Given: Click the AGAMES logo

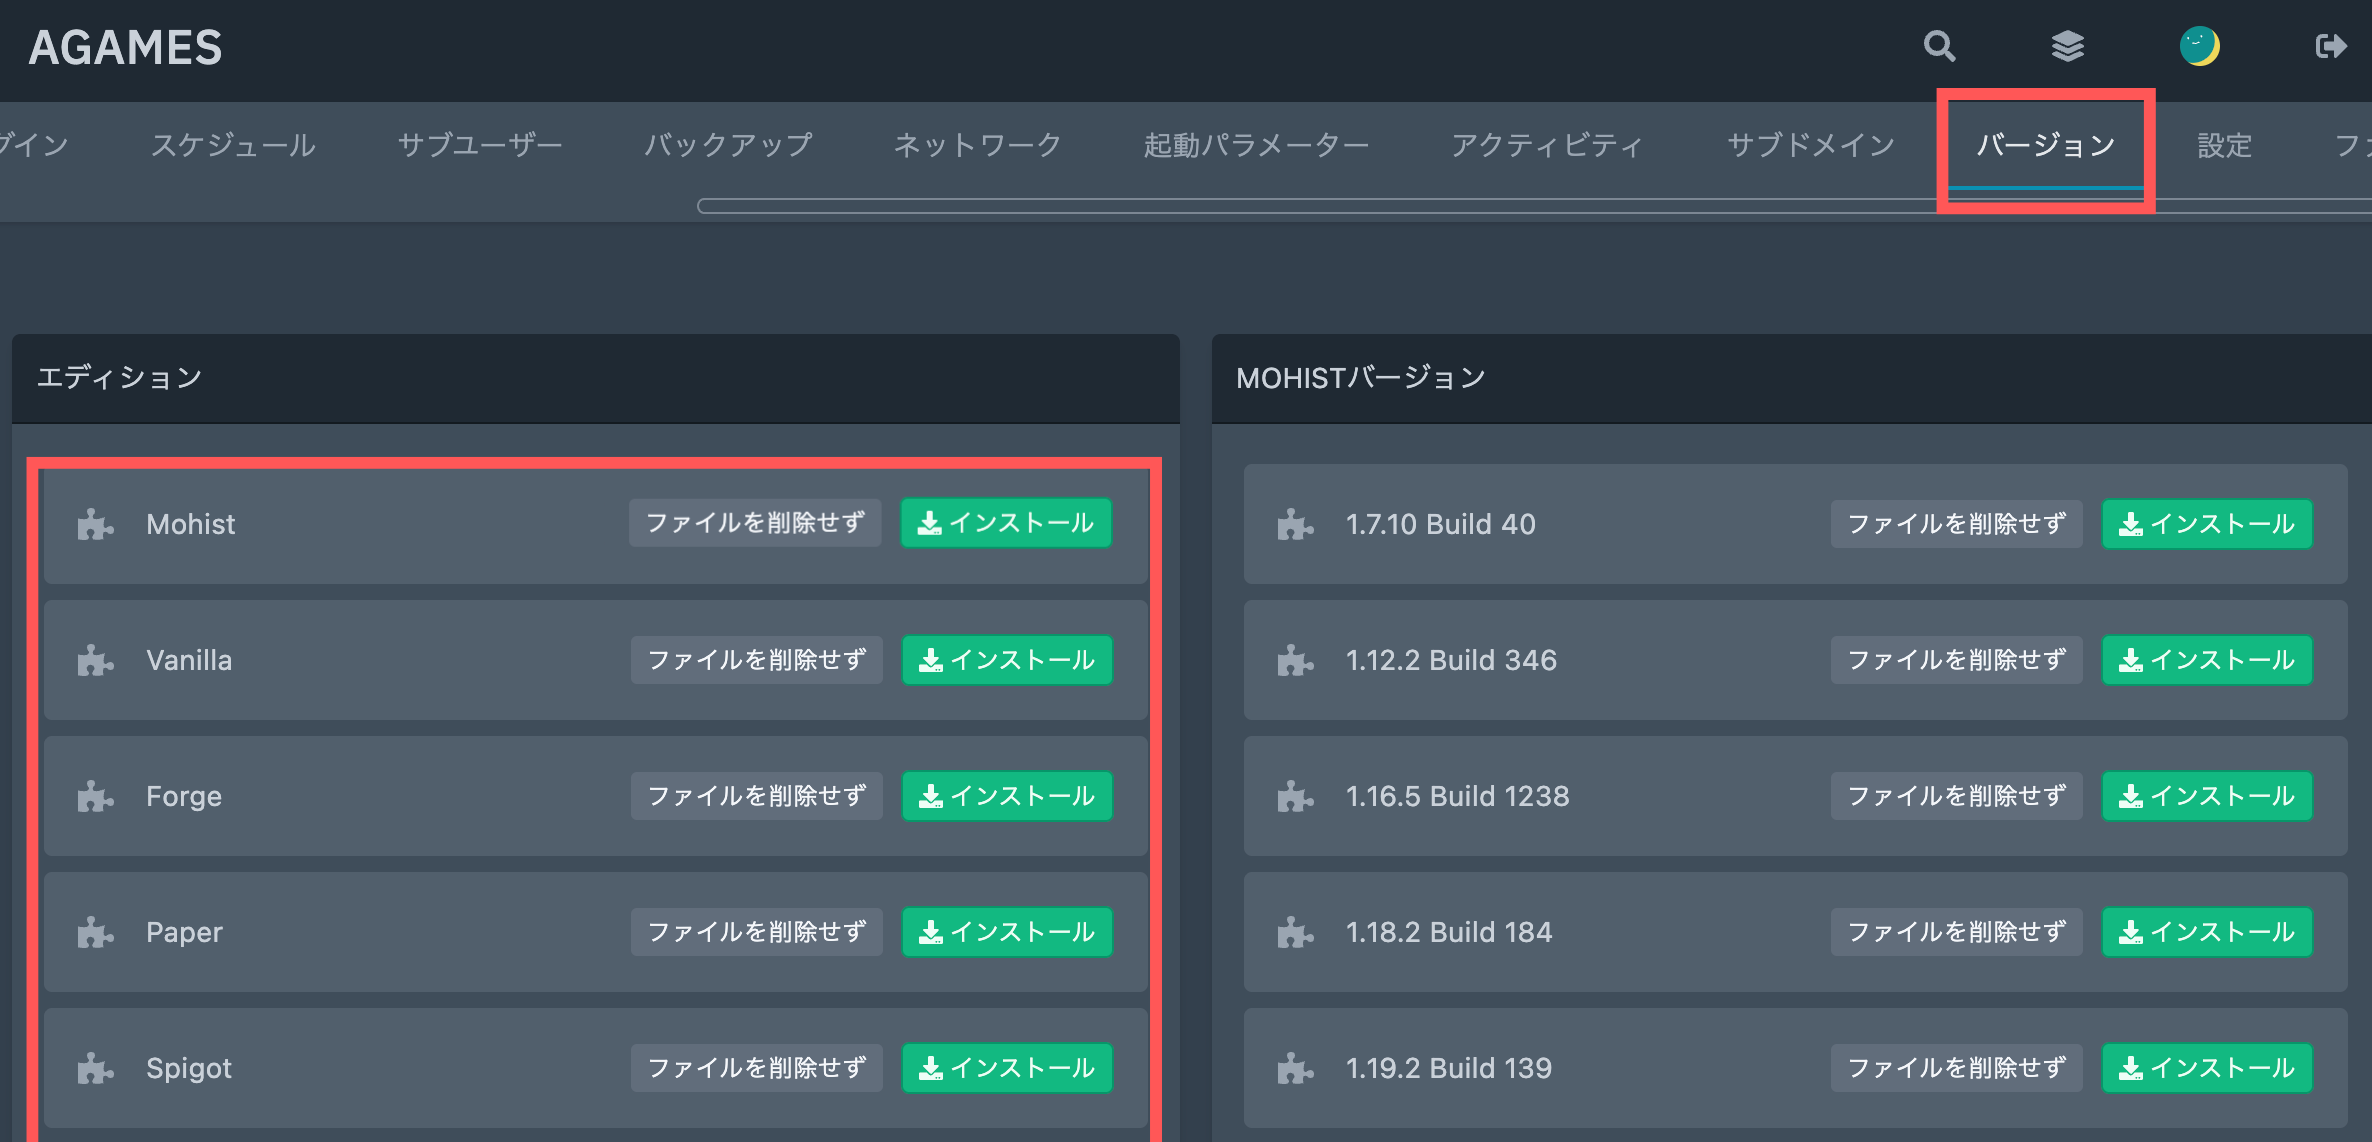Looking at the screenshot, I should click(126, 47).
